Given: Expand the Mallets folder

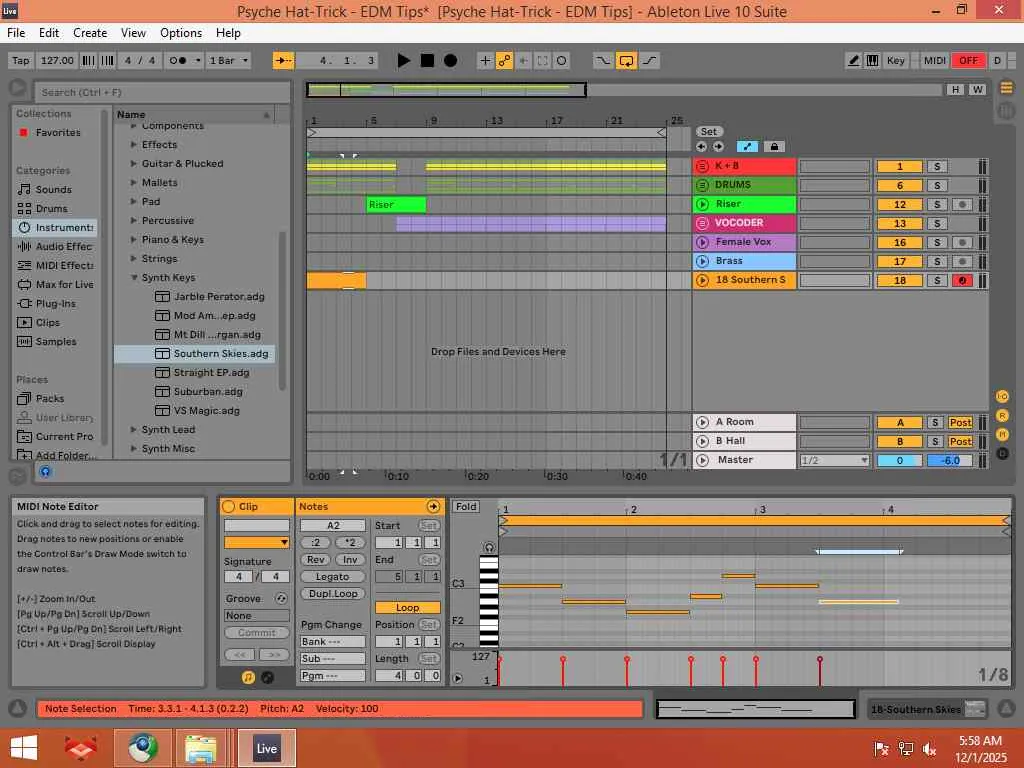Looking at the screenshot, I should click(134, 182).
